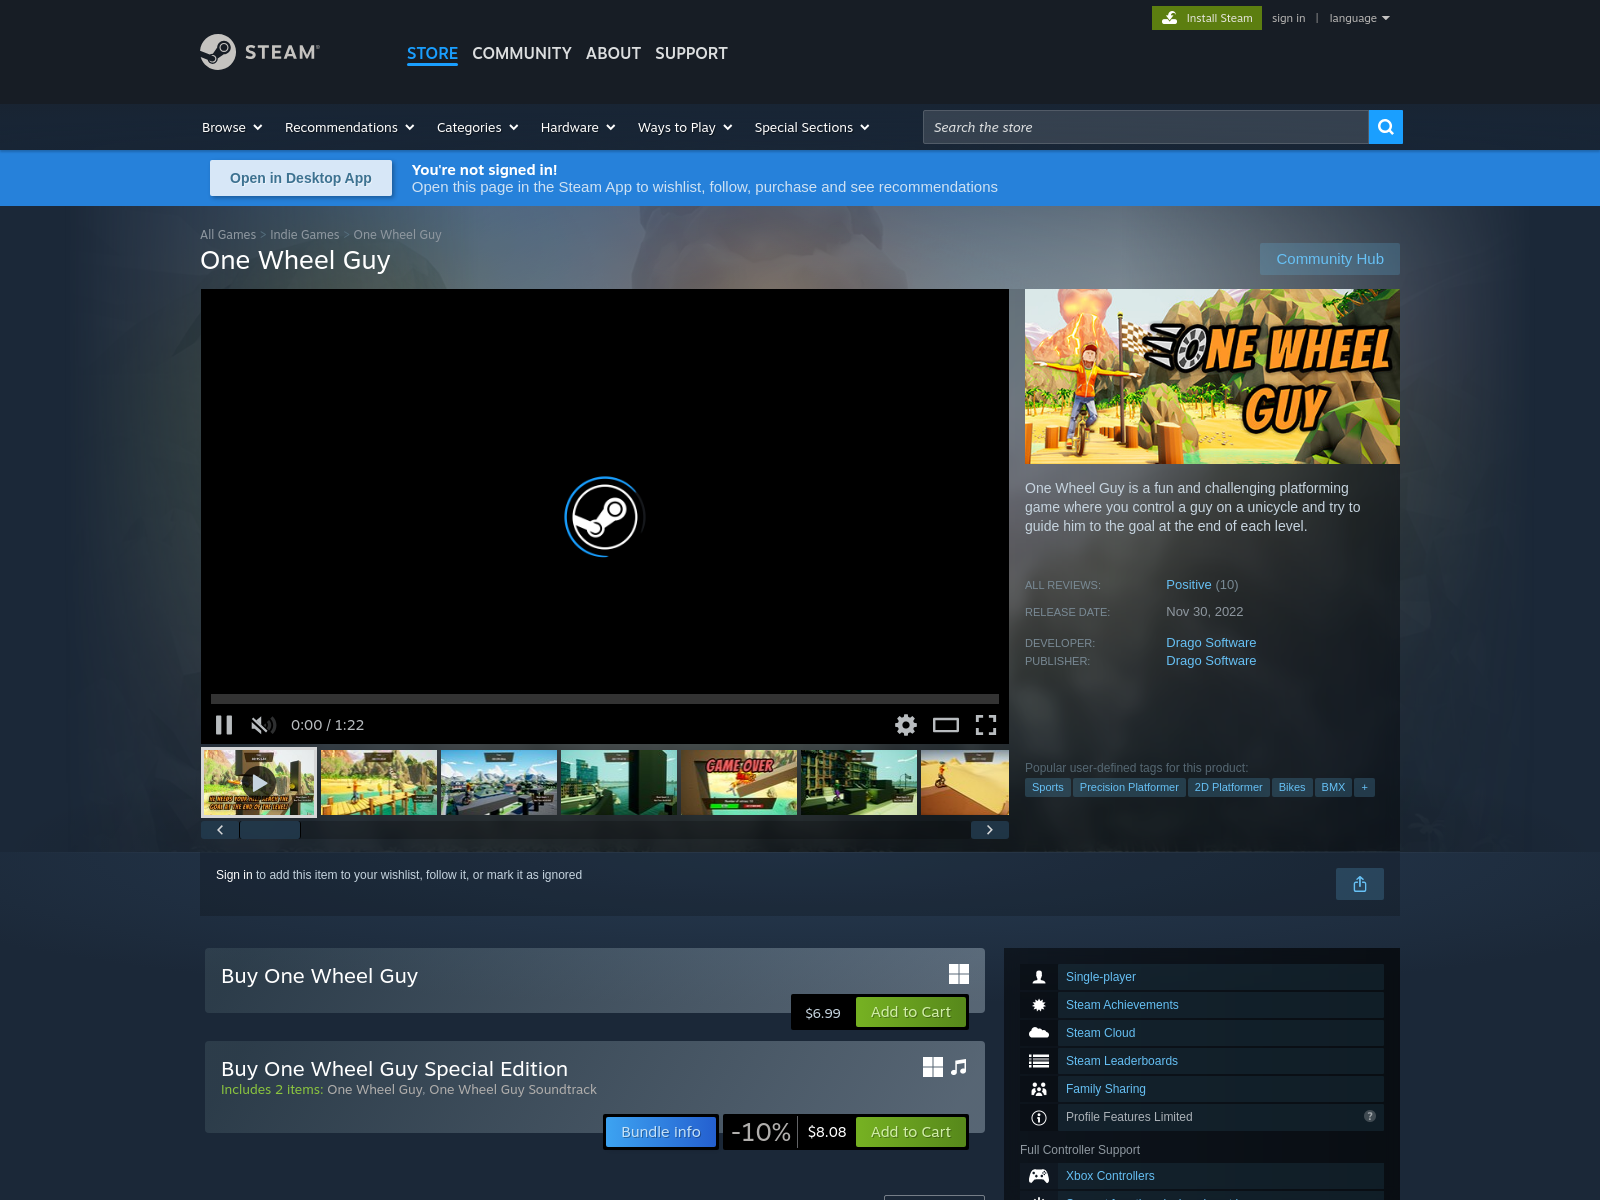The height and width of the screenshot is (1200, 1600).
Task: Click the store search magnifier button
Action: tap(1385, 127)
